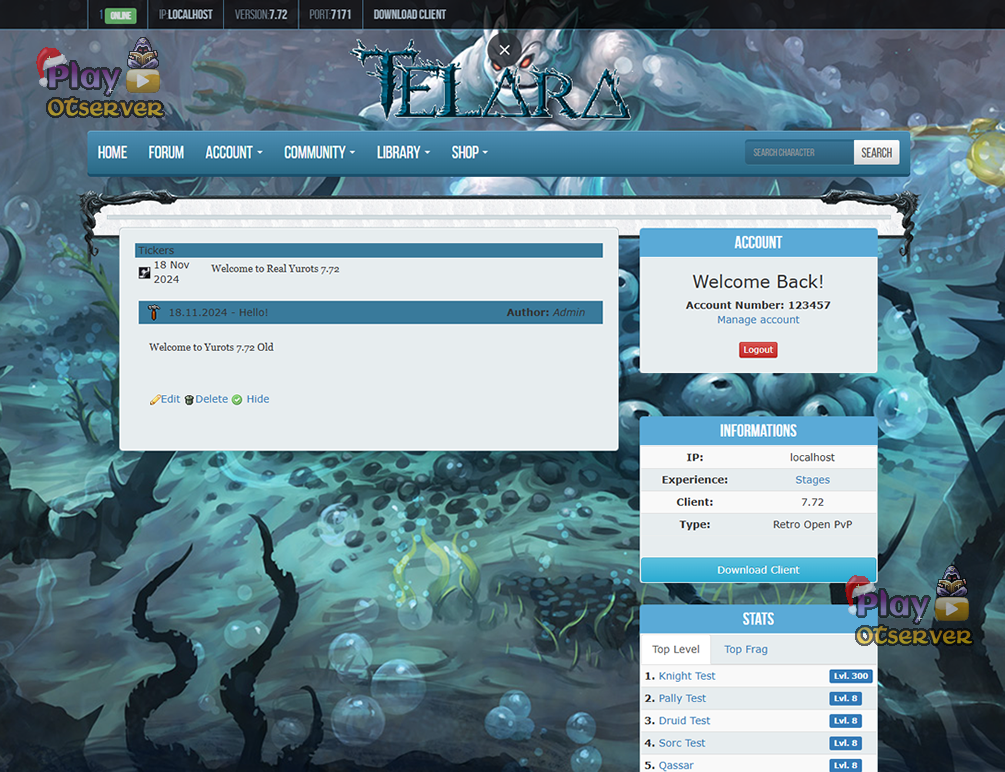Click the hammer news icon

(x=153, y=312)
